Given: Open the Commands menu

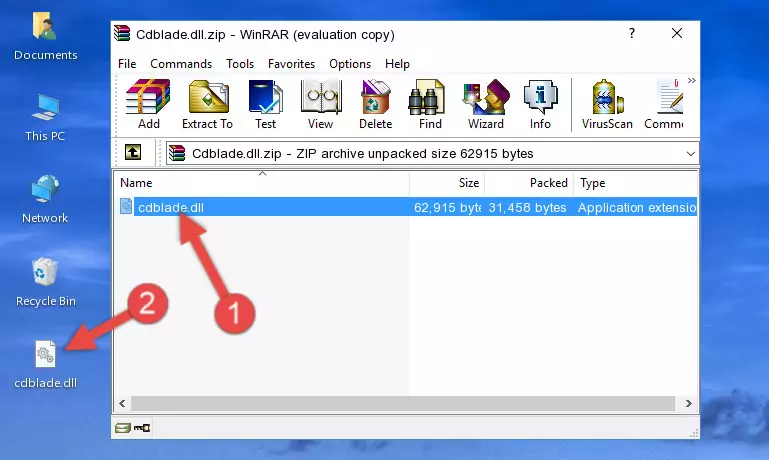Looking at the screenshot, I should tap(181, 64).
